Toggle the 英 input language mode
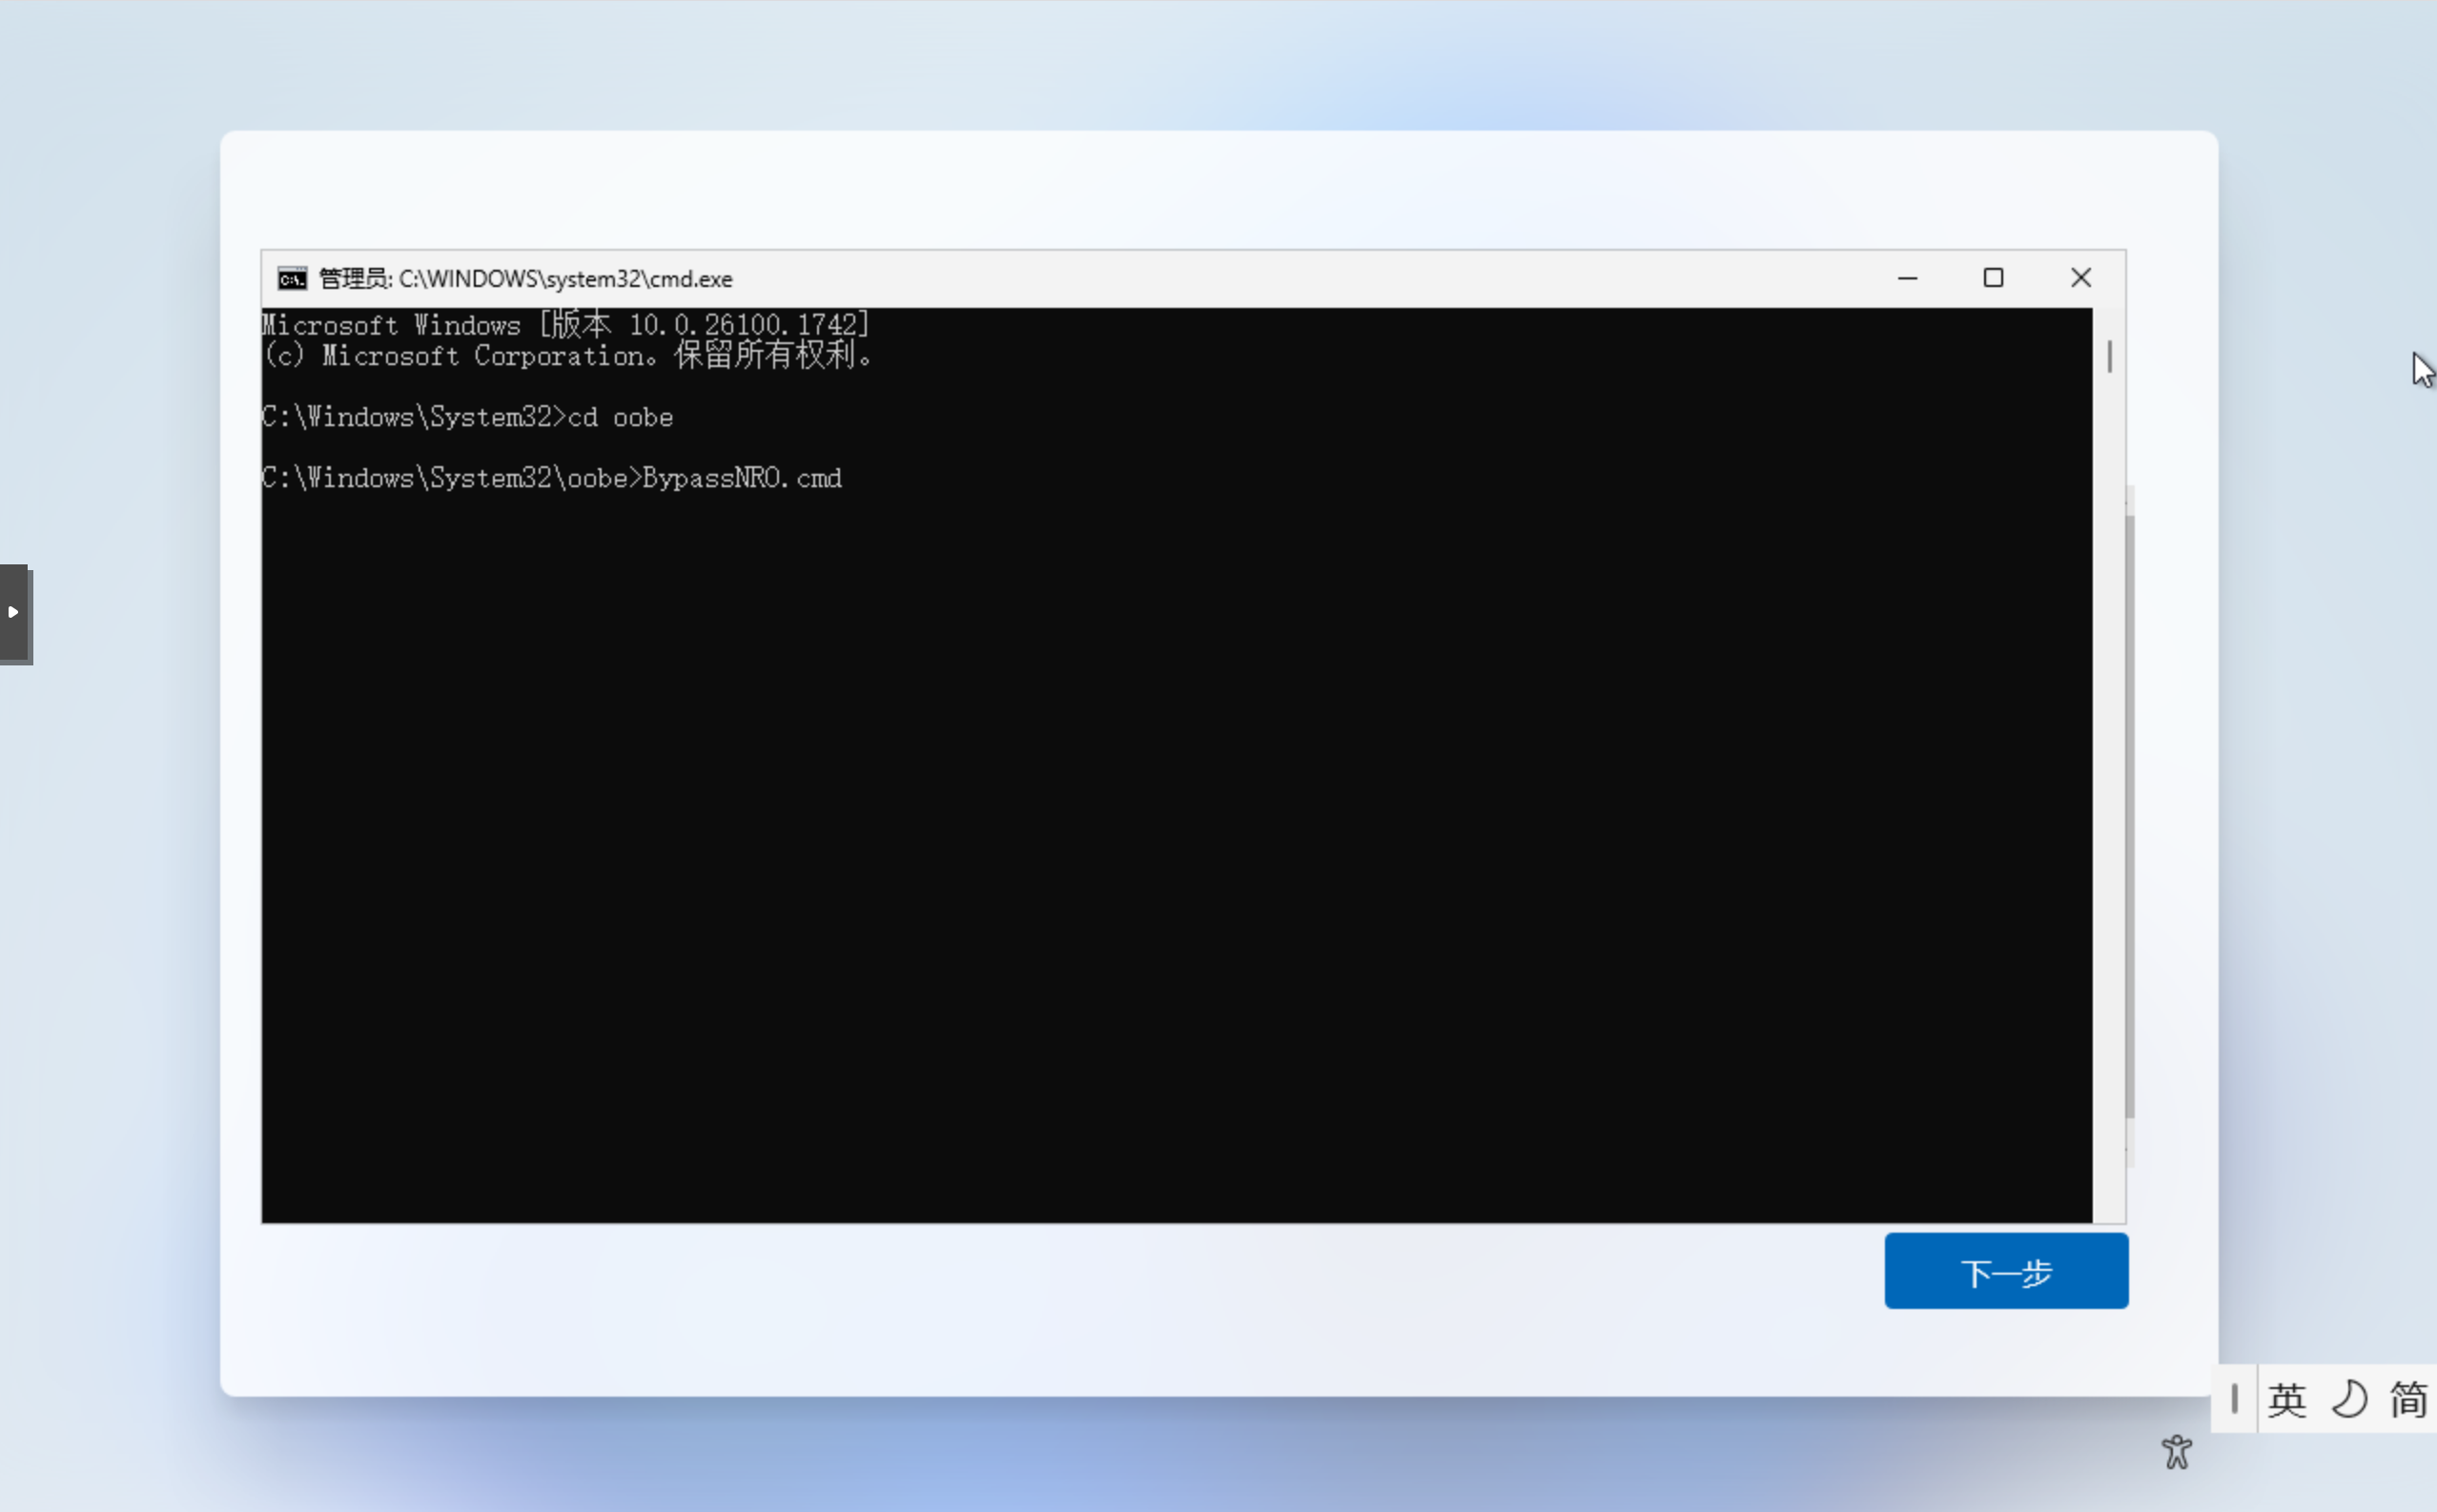Screen dimensions: 2437x1512 tap(2287, 1399)
